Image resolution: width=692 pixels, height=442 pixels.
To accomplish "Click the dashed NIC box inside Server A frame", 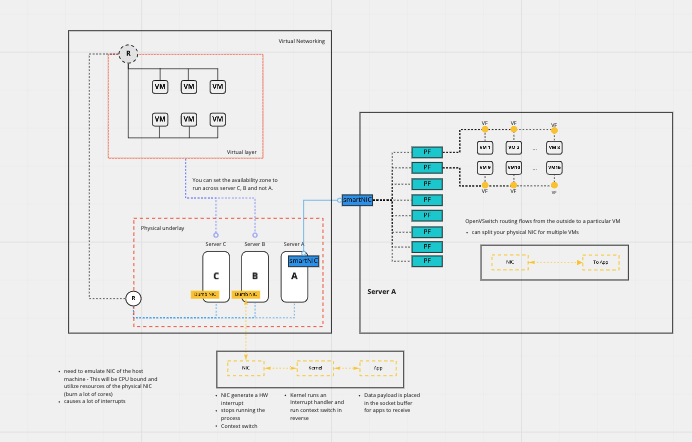I will pos(509,263).
